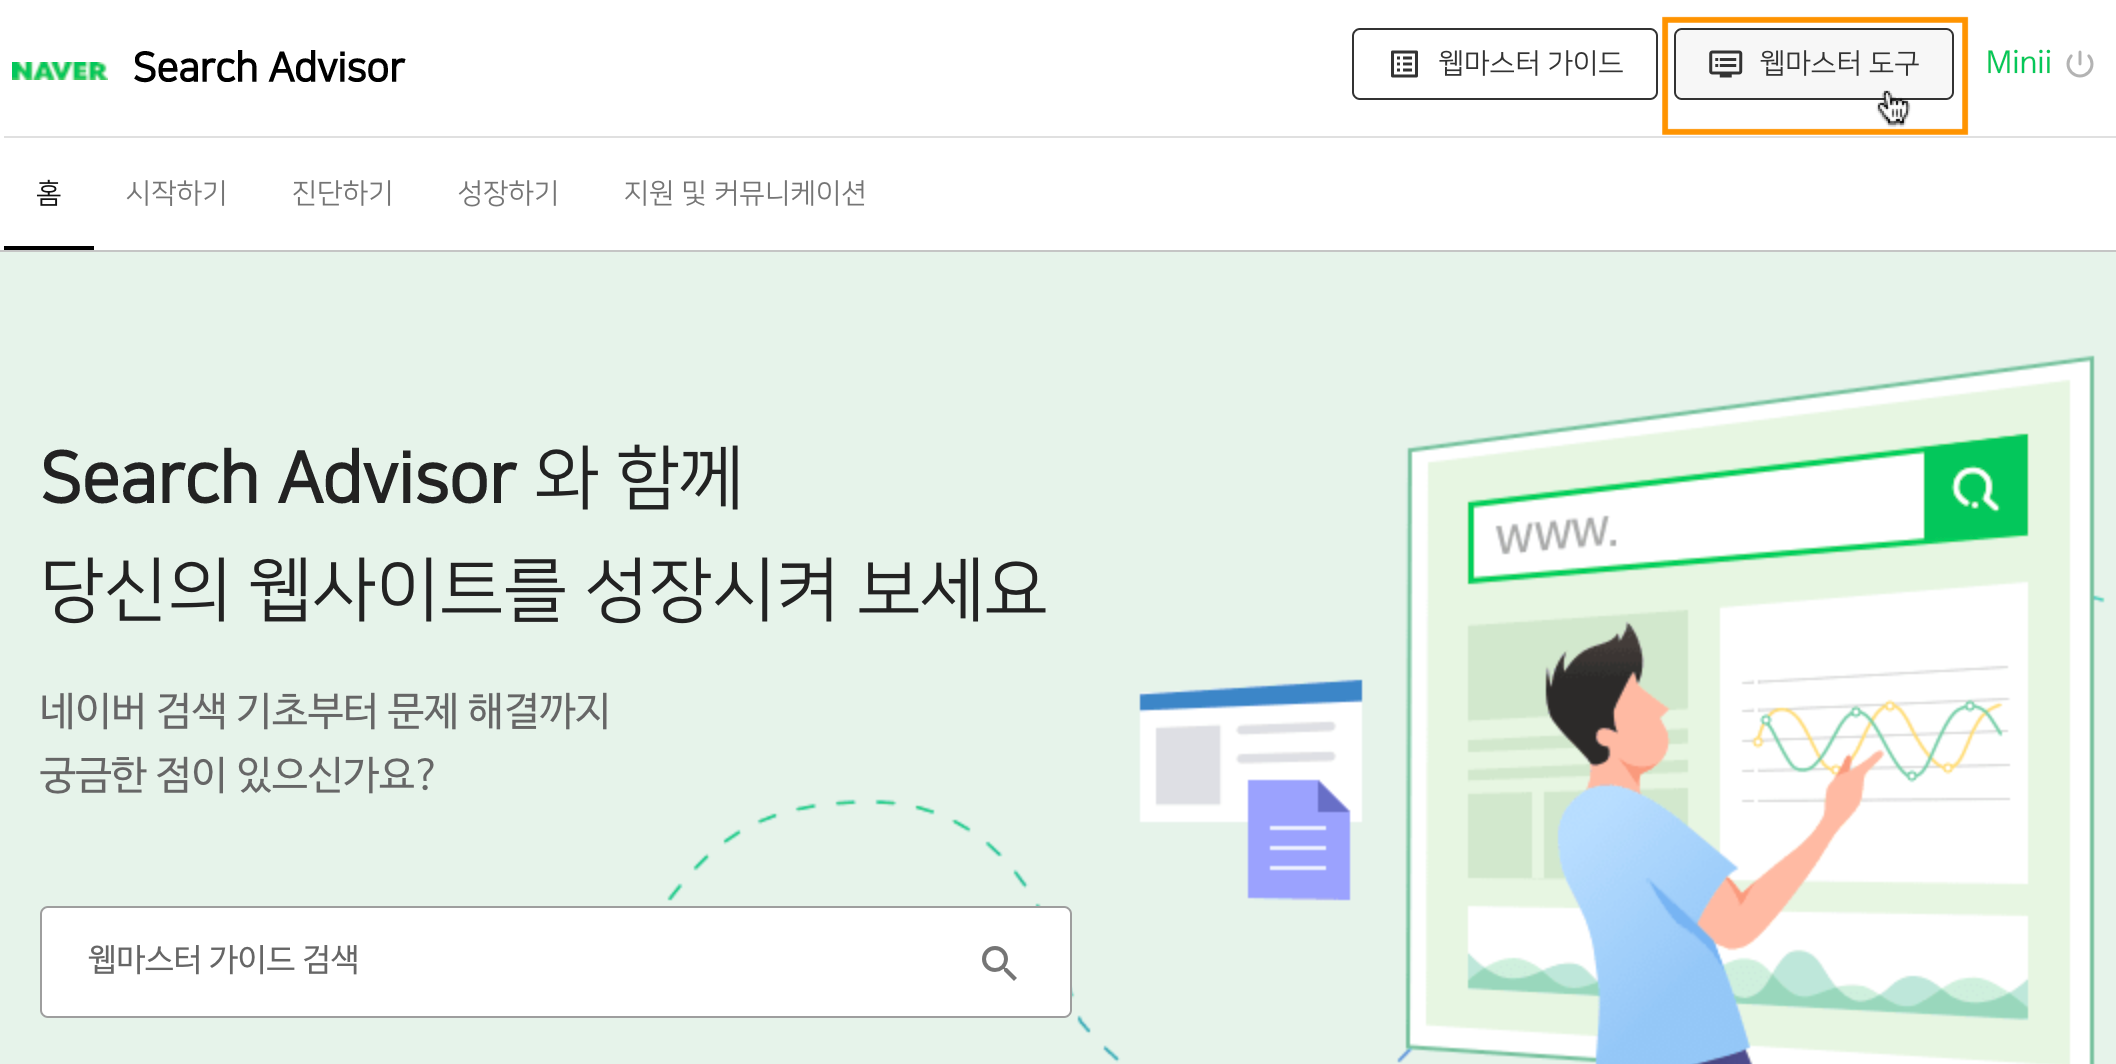Focus the 웹마스터 가이드 검색 input field
The width and height of the screenshot is (2116, 1064).
tap(555, 962)
